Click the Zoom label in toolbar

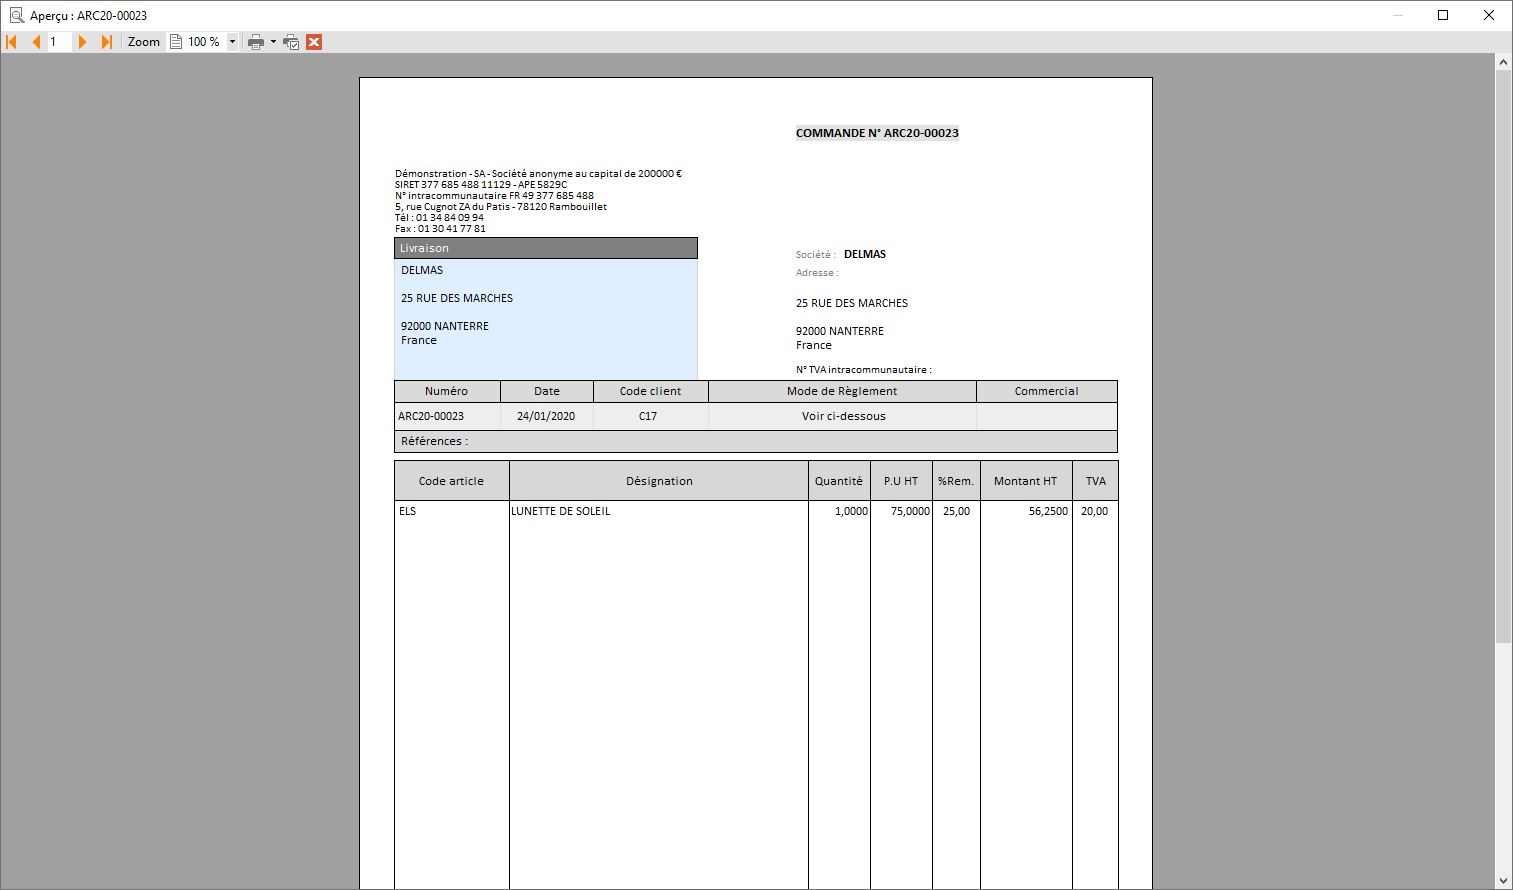(x=144, y=42)
